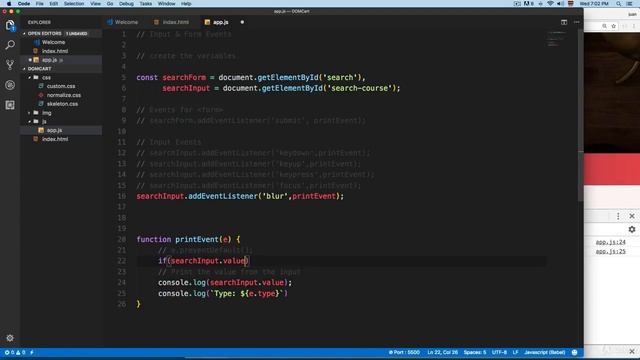Screen dimensions: 640x360
Task: Open Notification Center in menu bar
Action: [629, 4]
